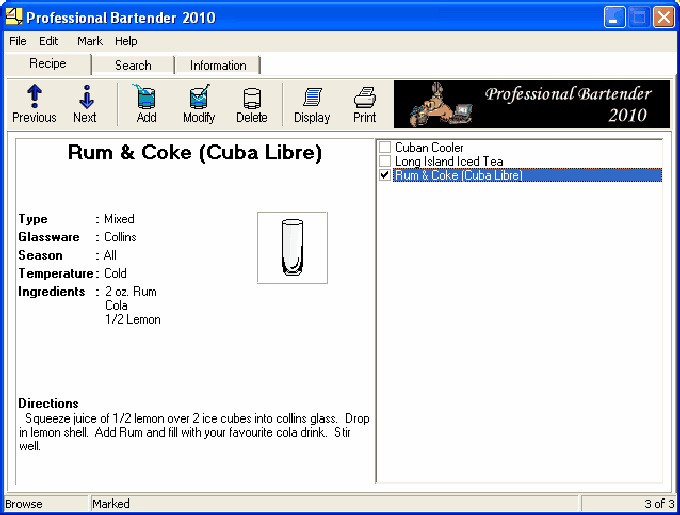Screen dimensions: 680x515
Task: Click the app icon in title bar
Action: [x=14, y=17]
